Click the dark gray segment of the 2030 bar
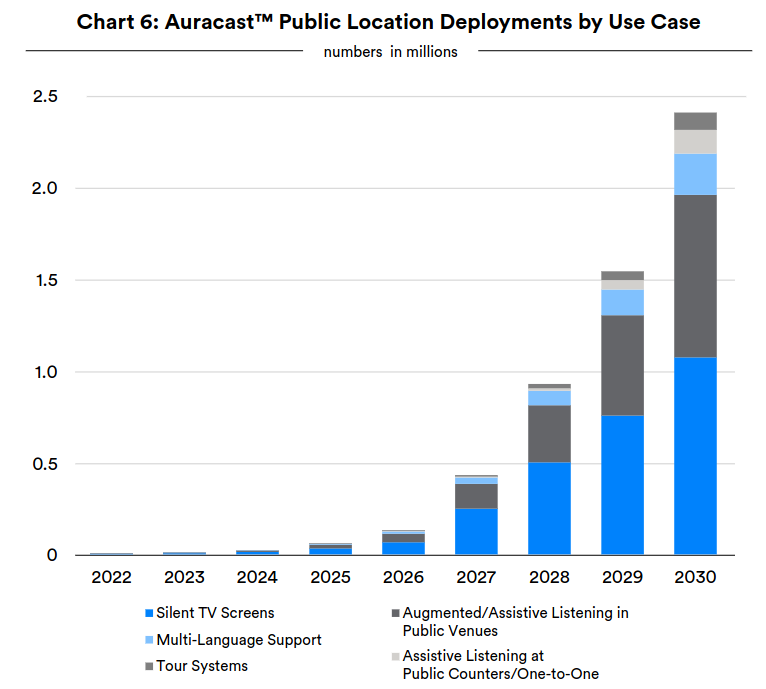766x689 pixels. pyautogui.click(x=695, y=275)
